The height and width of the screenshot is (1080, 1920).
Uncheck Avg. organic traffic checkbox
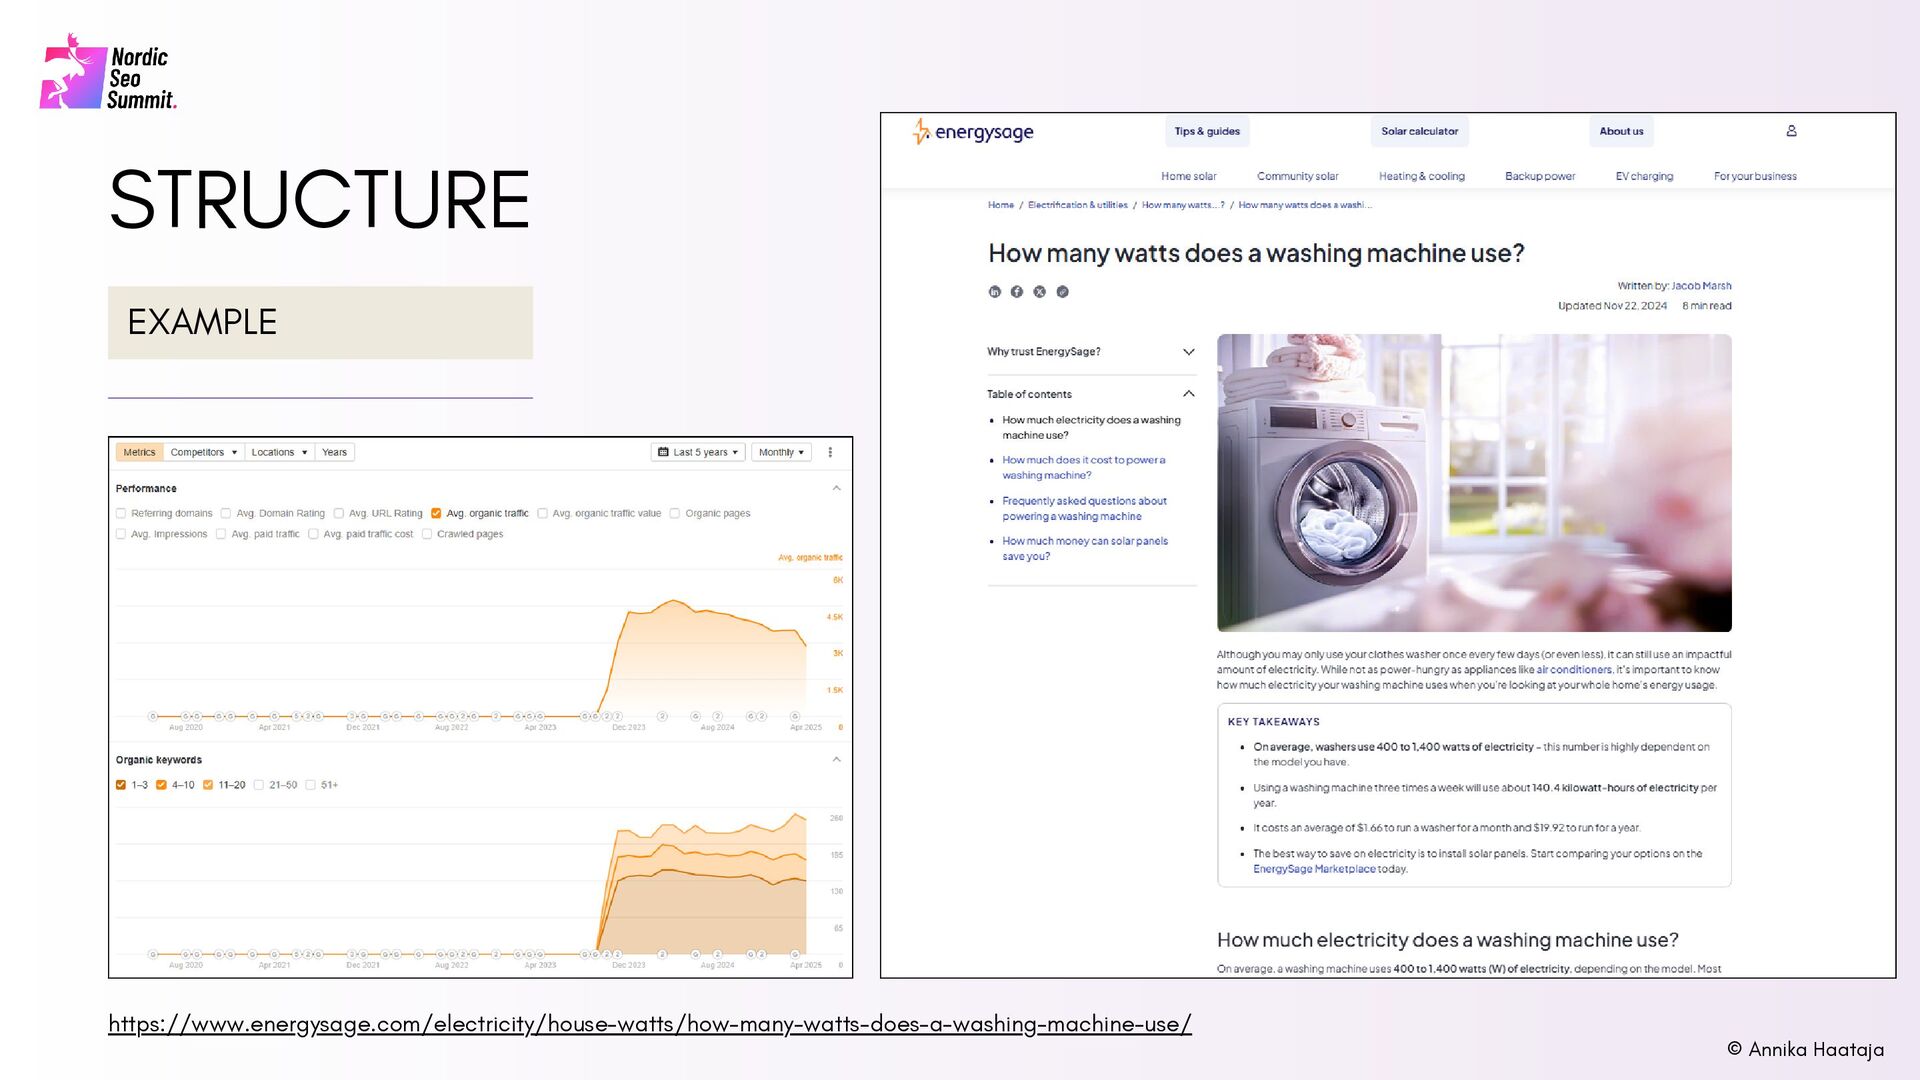coord(436,514)
